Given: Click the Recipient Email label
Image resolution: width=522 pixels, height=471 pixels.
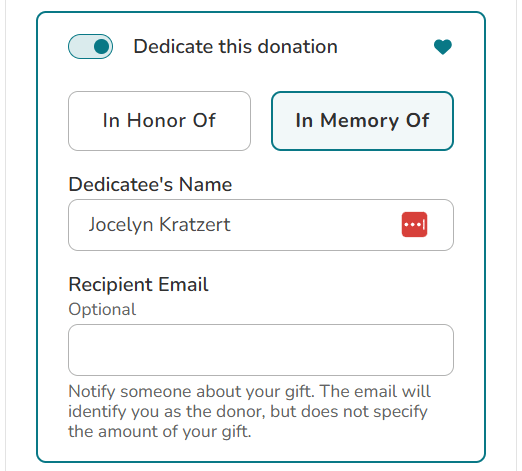Looking at the screenshot, I should 138,284.
